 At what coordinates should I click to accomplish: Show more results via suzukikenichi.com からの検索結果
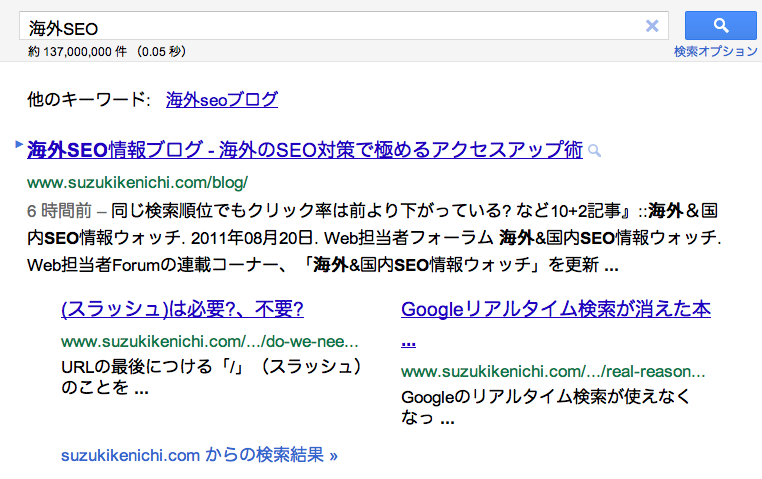click(199, 455)
